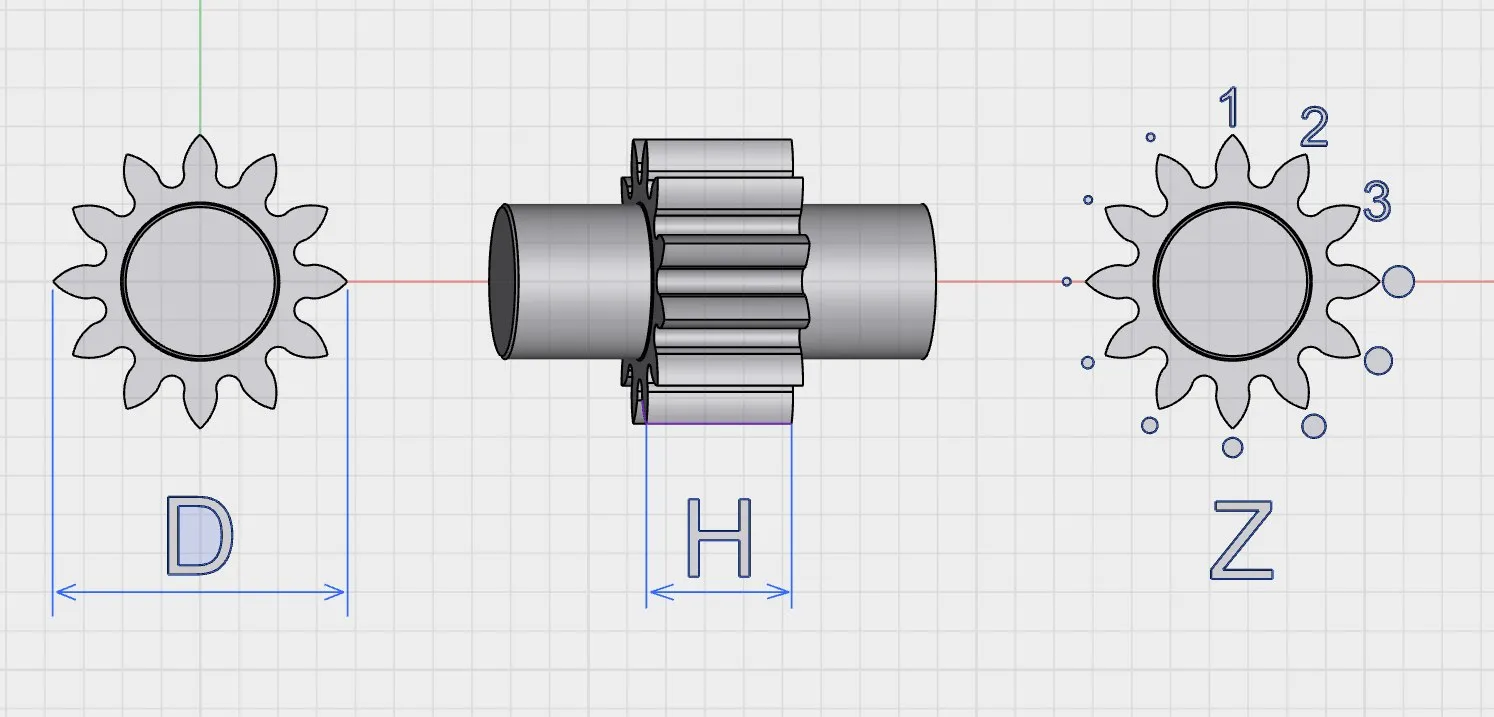The image size is (1494, 717).
Task: Click the H dimension's horizontal arrow line
Action: coord(719,592)
